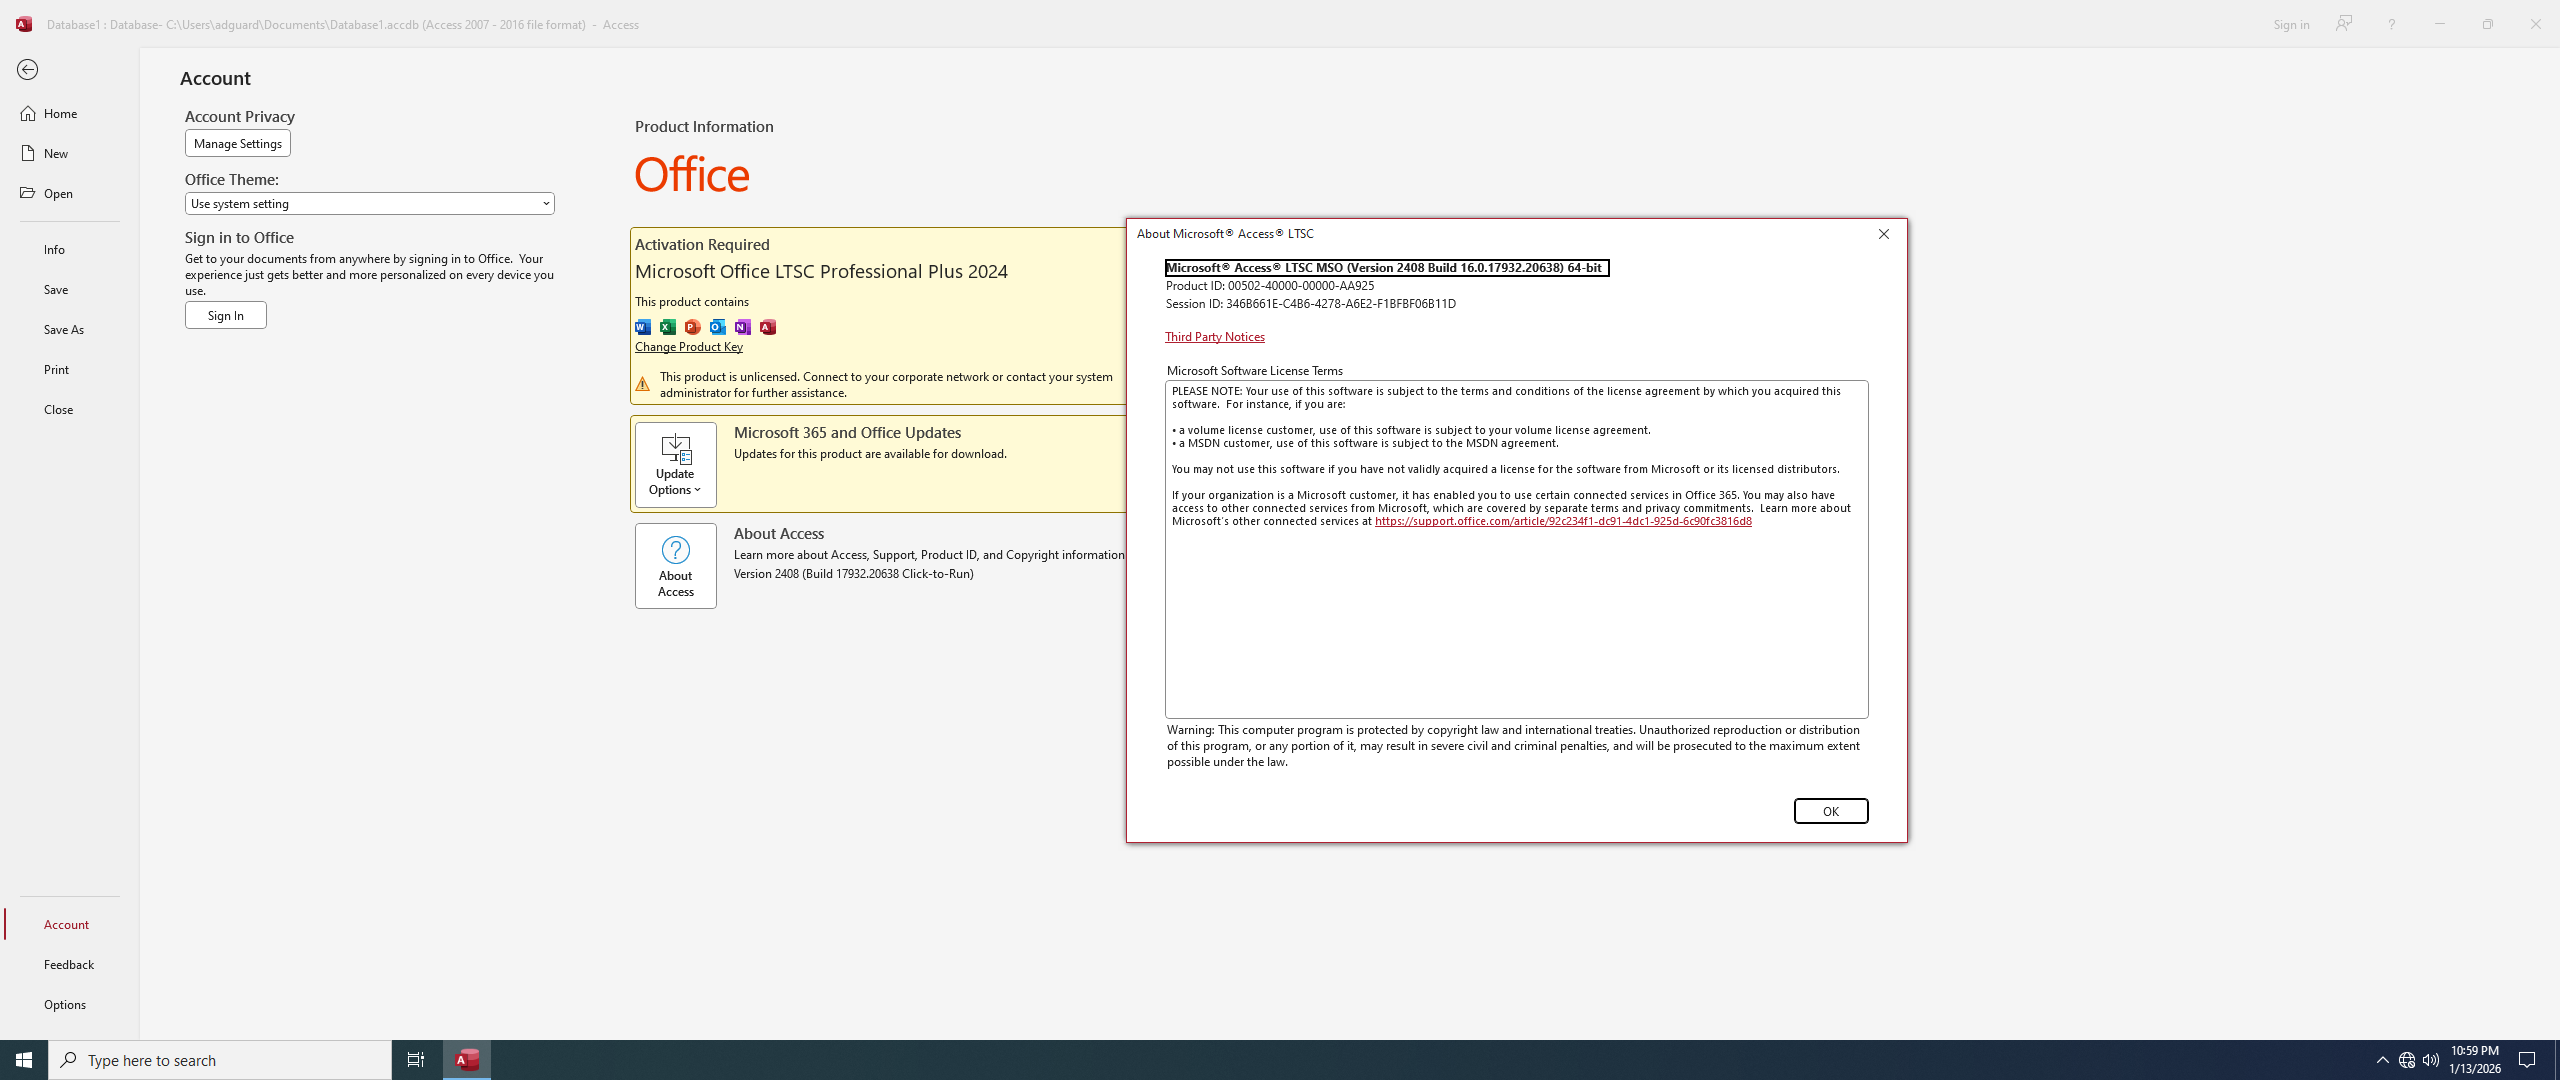The height and width of the screenshot is (1080, 2560).
Task: Open the support.office.com article link
Action: [1562, 521]
